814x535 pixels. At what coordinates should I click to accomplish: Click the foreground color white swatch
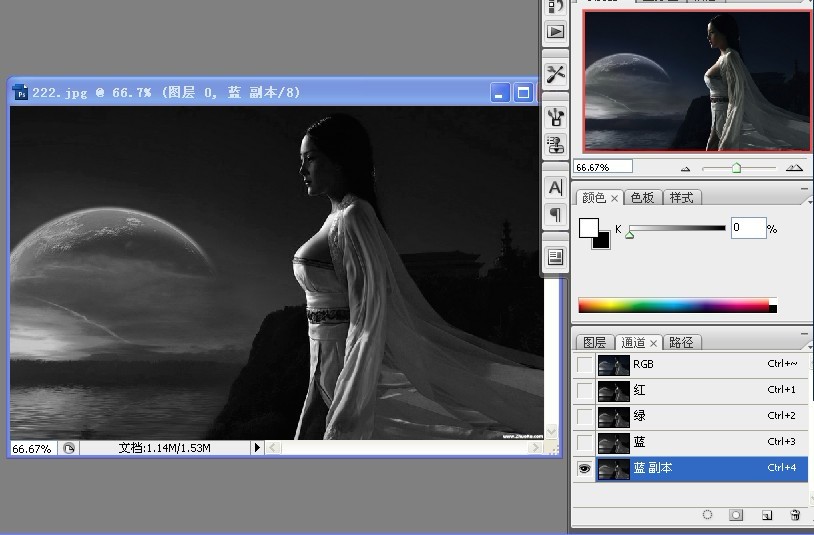click(588, 227)
